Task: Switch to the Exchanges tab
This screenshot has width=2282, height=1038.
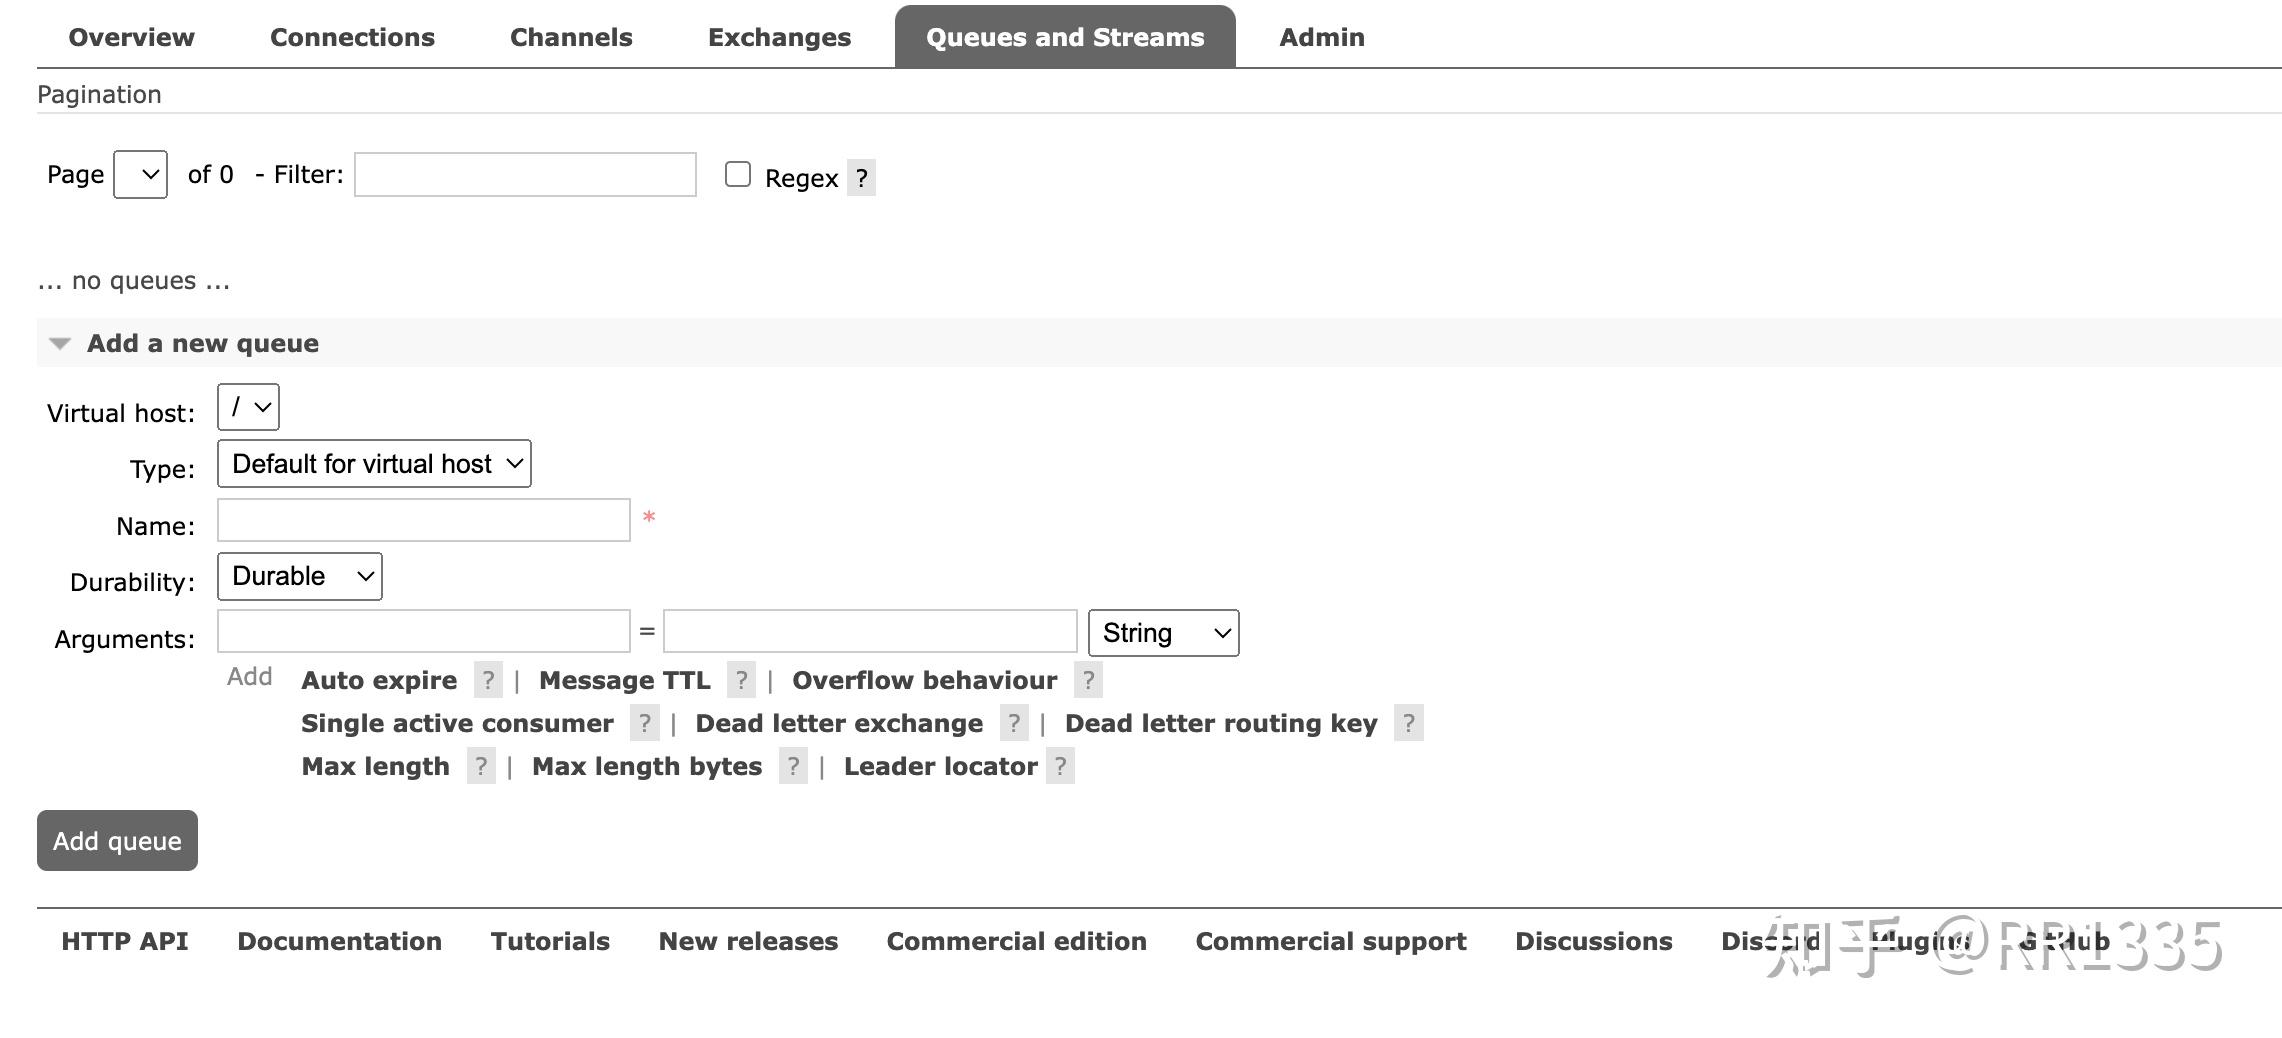Action: pyautogui.click(x=779, y=37)
